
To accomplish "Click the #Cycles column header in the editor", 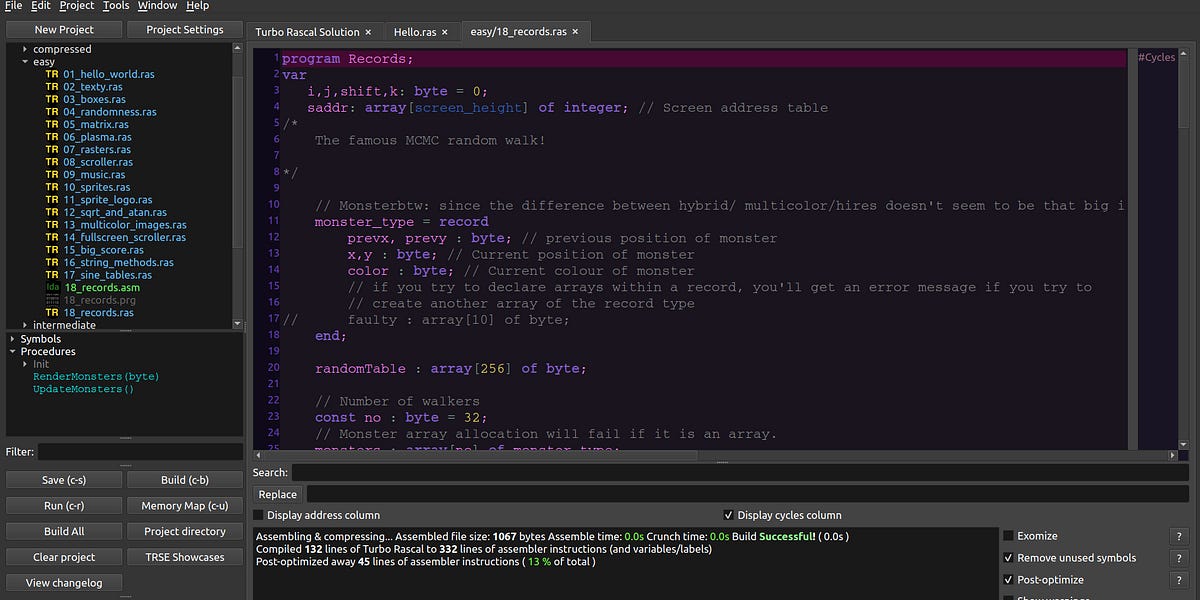I will click(1156, 57).
